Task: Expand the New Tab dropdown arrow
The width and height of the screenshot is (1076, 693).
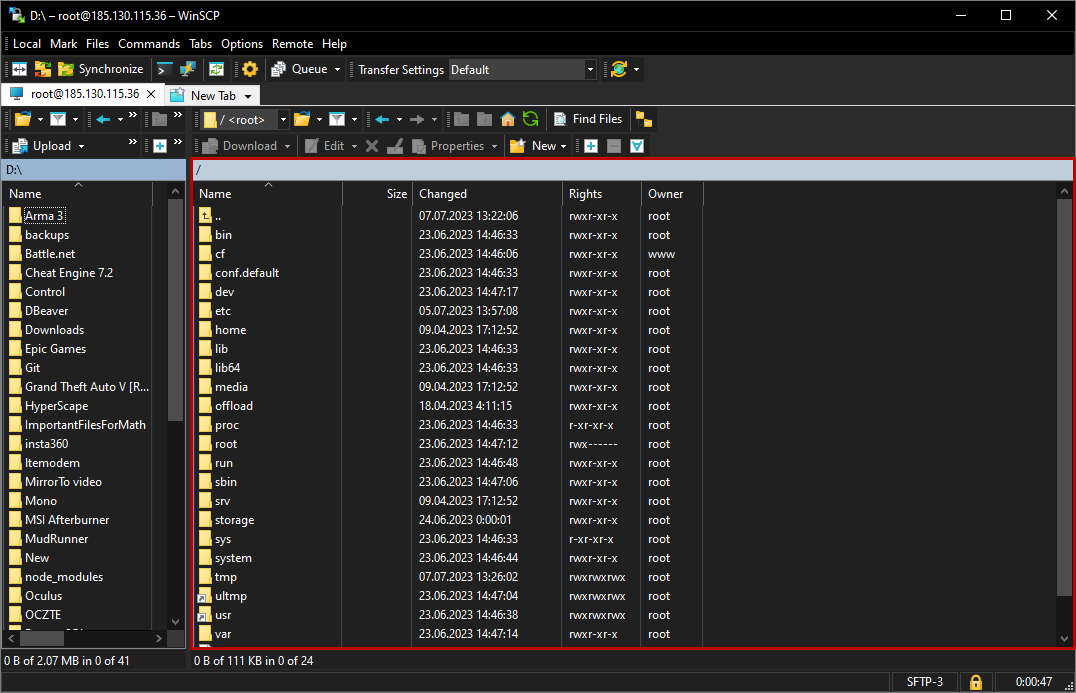Action: pos(248,96)
